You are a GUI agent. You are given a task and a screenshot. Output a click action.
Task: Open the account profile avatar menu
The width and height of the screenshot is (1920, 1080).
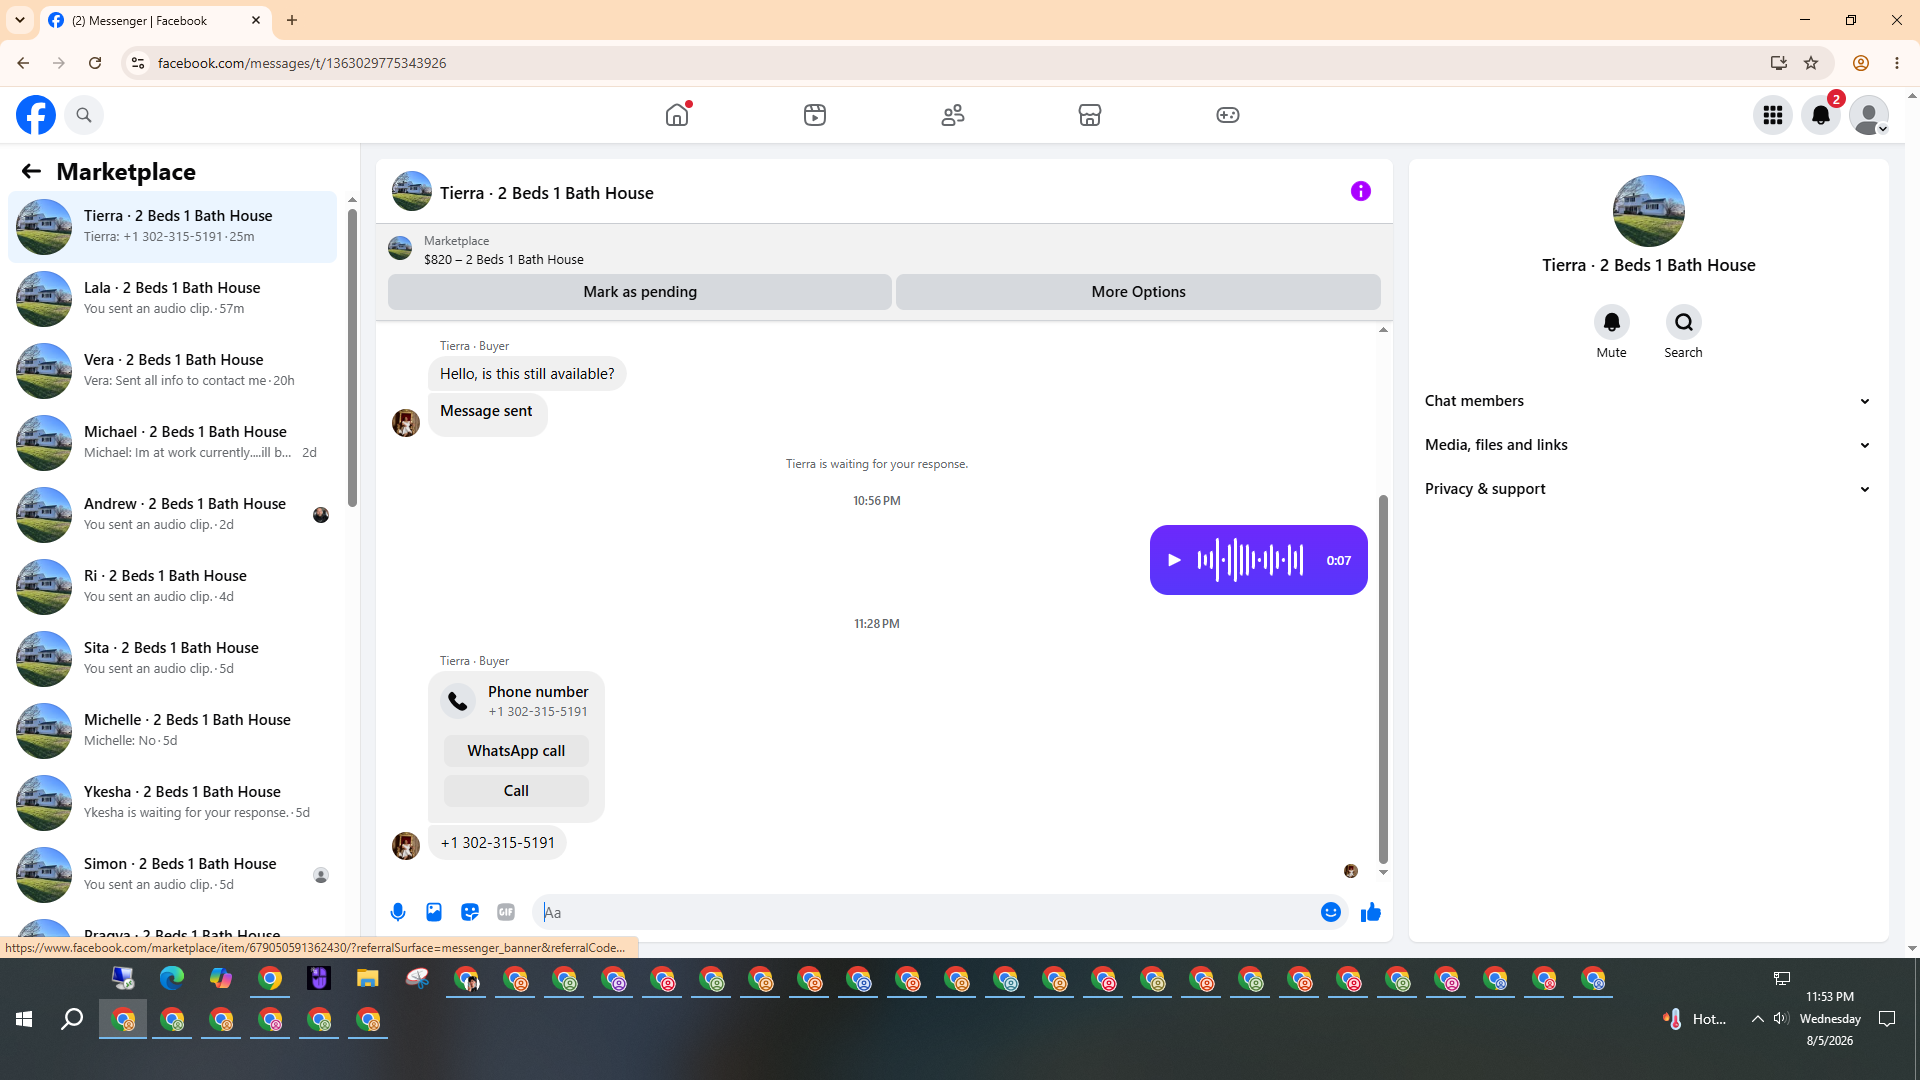click(x=1869, y=115)
